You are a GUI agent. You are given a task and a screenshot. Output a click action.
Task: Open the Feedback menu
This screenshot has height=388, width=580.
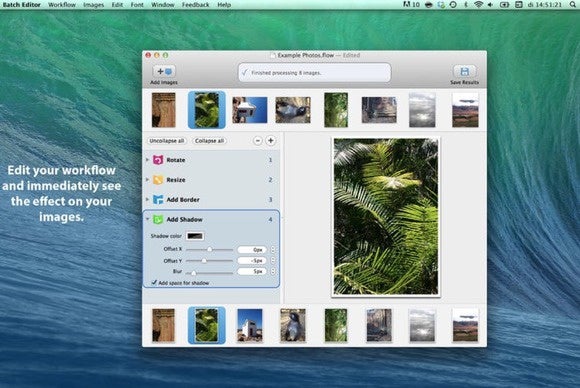[196, 4]
